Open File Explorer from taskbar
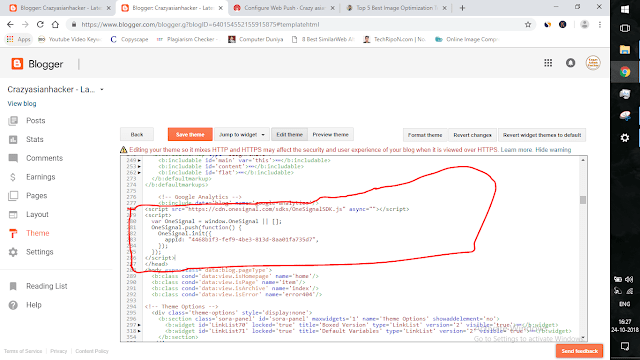640x360 pixels. point(625,50)
